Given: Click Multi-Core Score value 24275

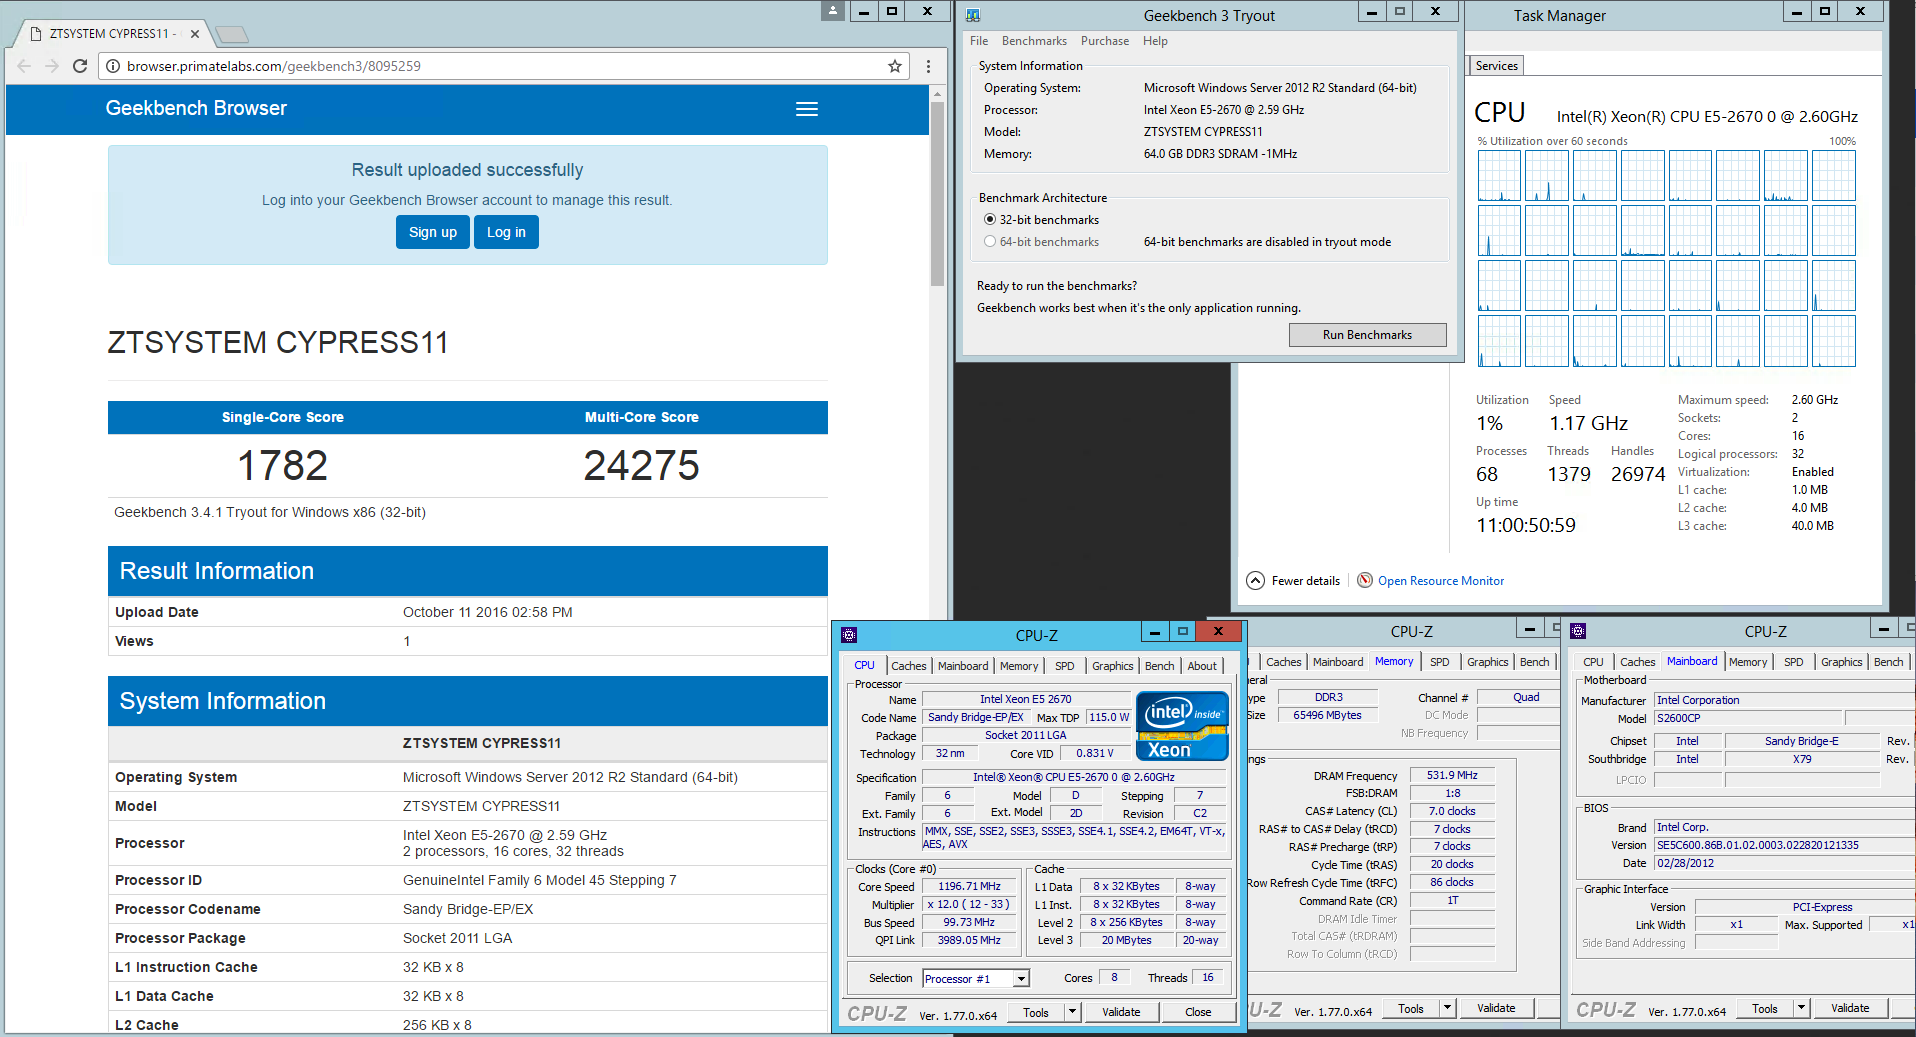Looking at the screenshot, I should (x=641, y=466).
